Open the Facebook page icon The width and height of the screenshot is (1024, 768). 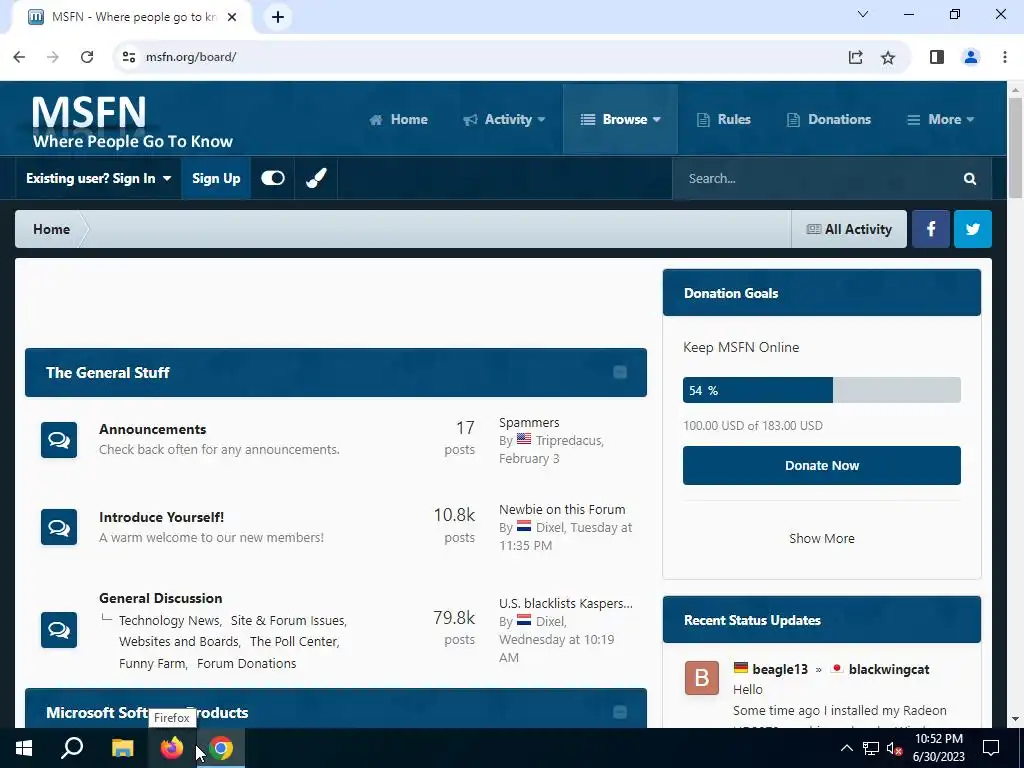pos(931,229)
